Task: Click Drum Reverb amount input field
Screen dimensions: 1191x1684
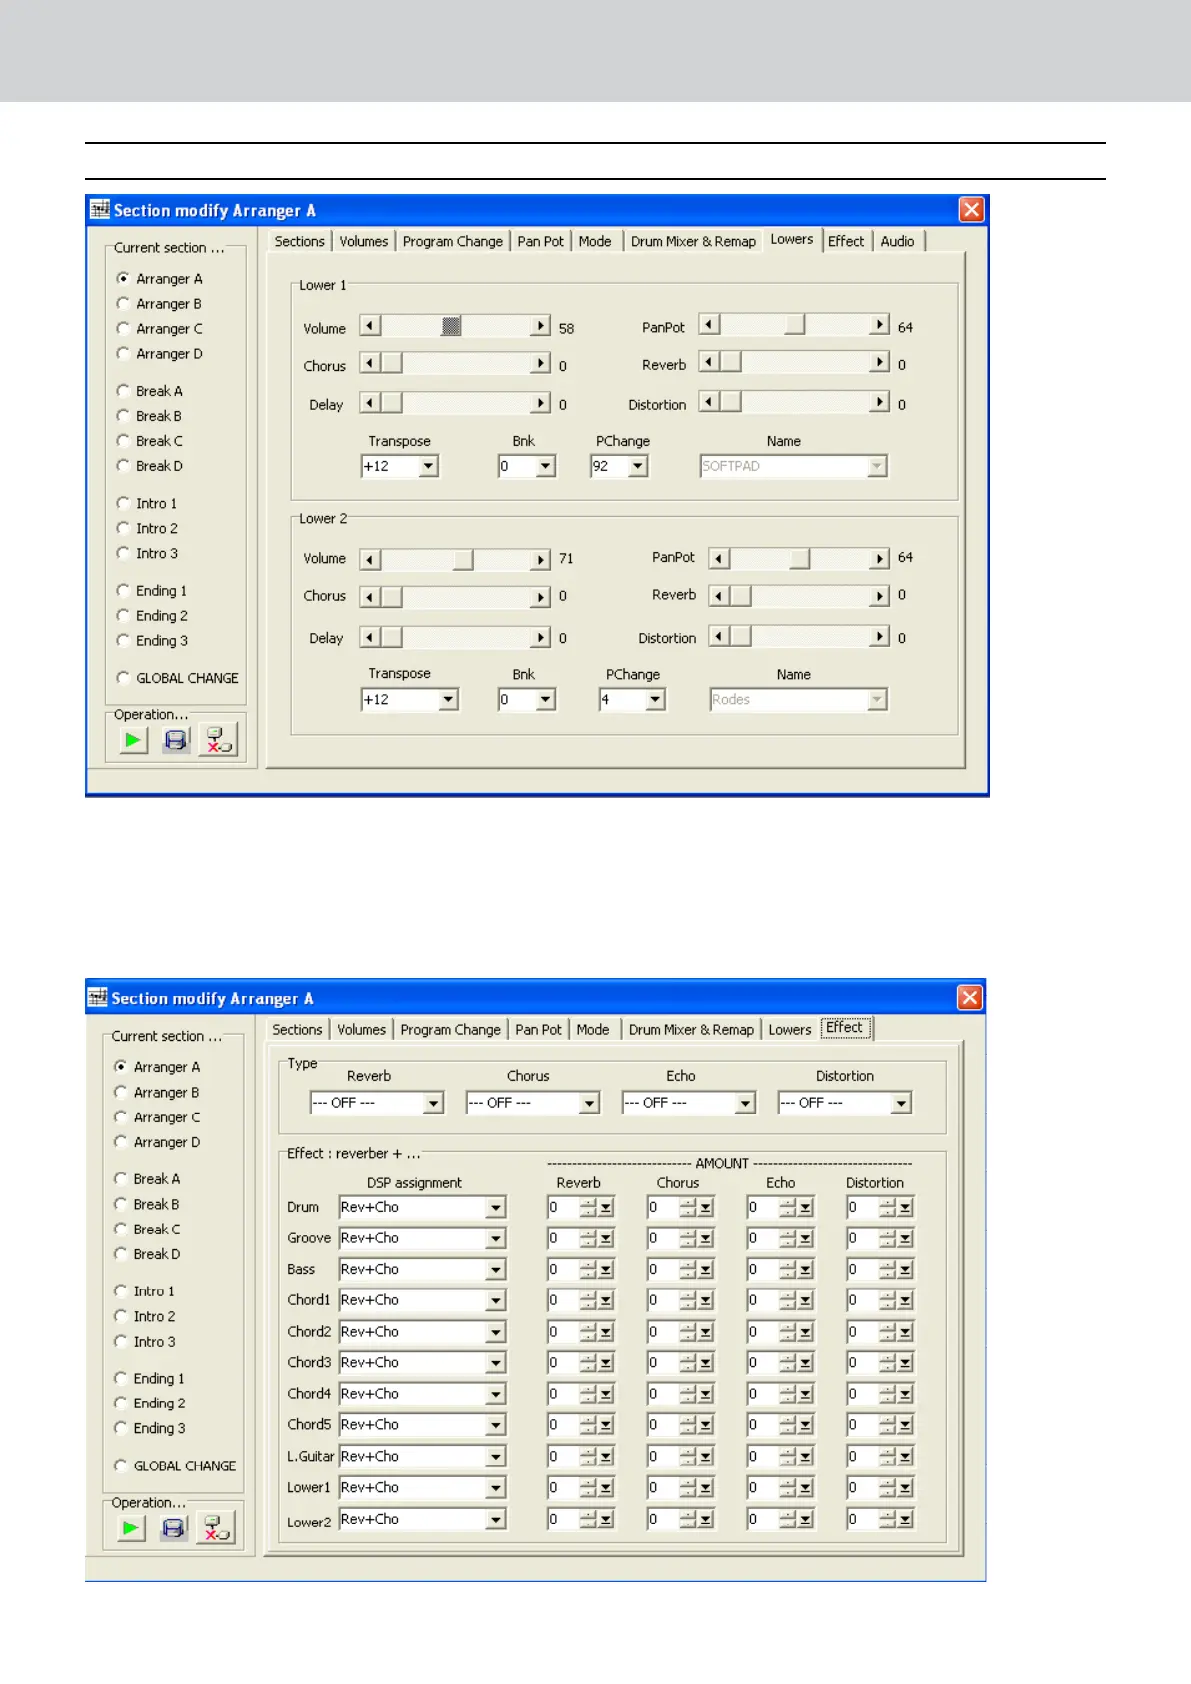Action: [562, 1208]
